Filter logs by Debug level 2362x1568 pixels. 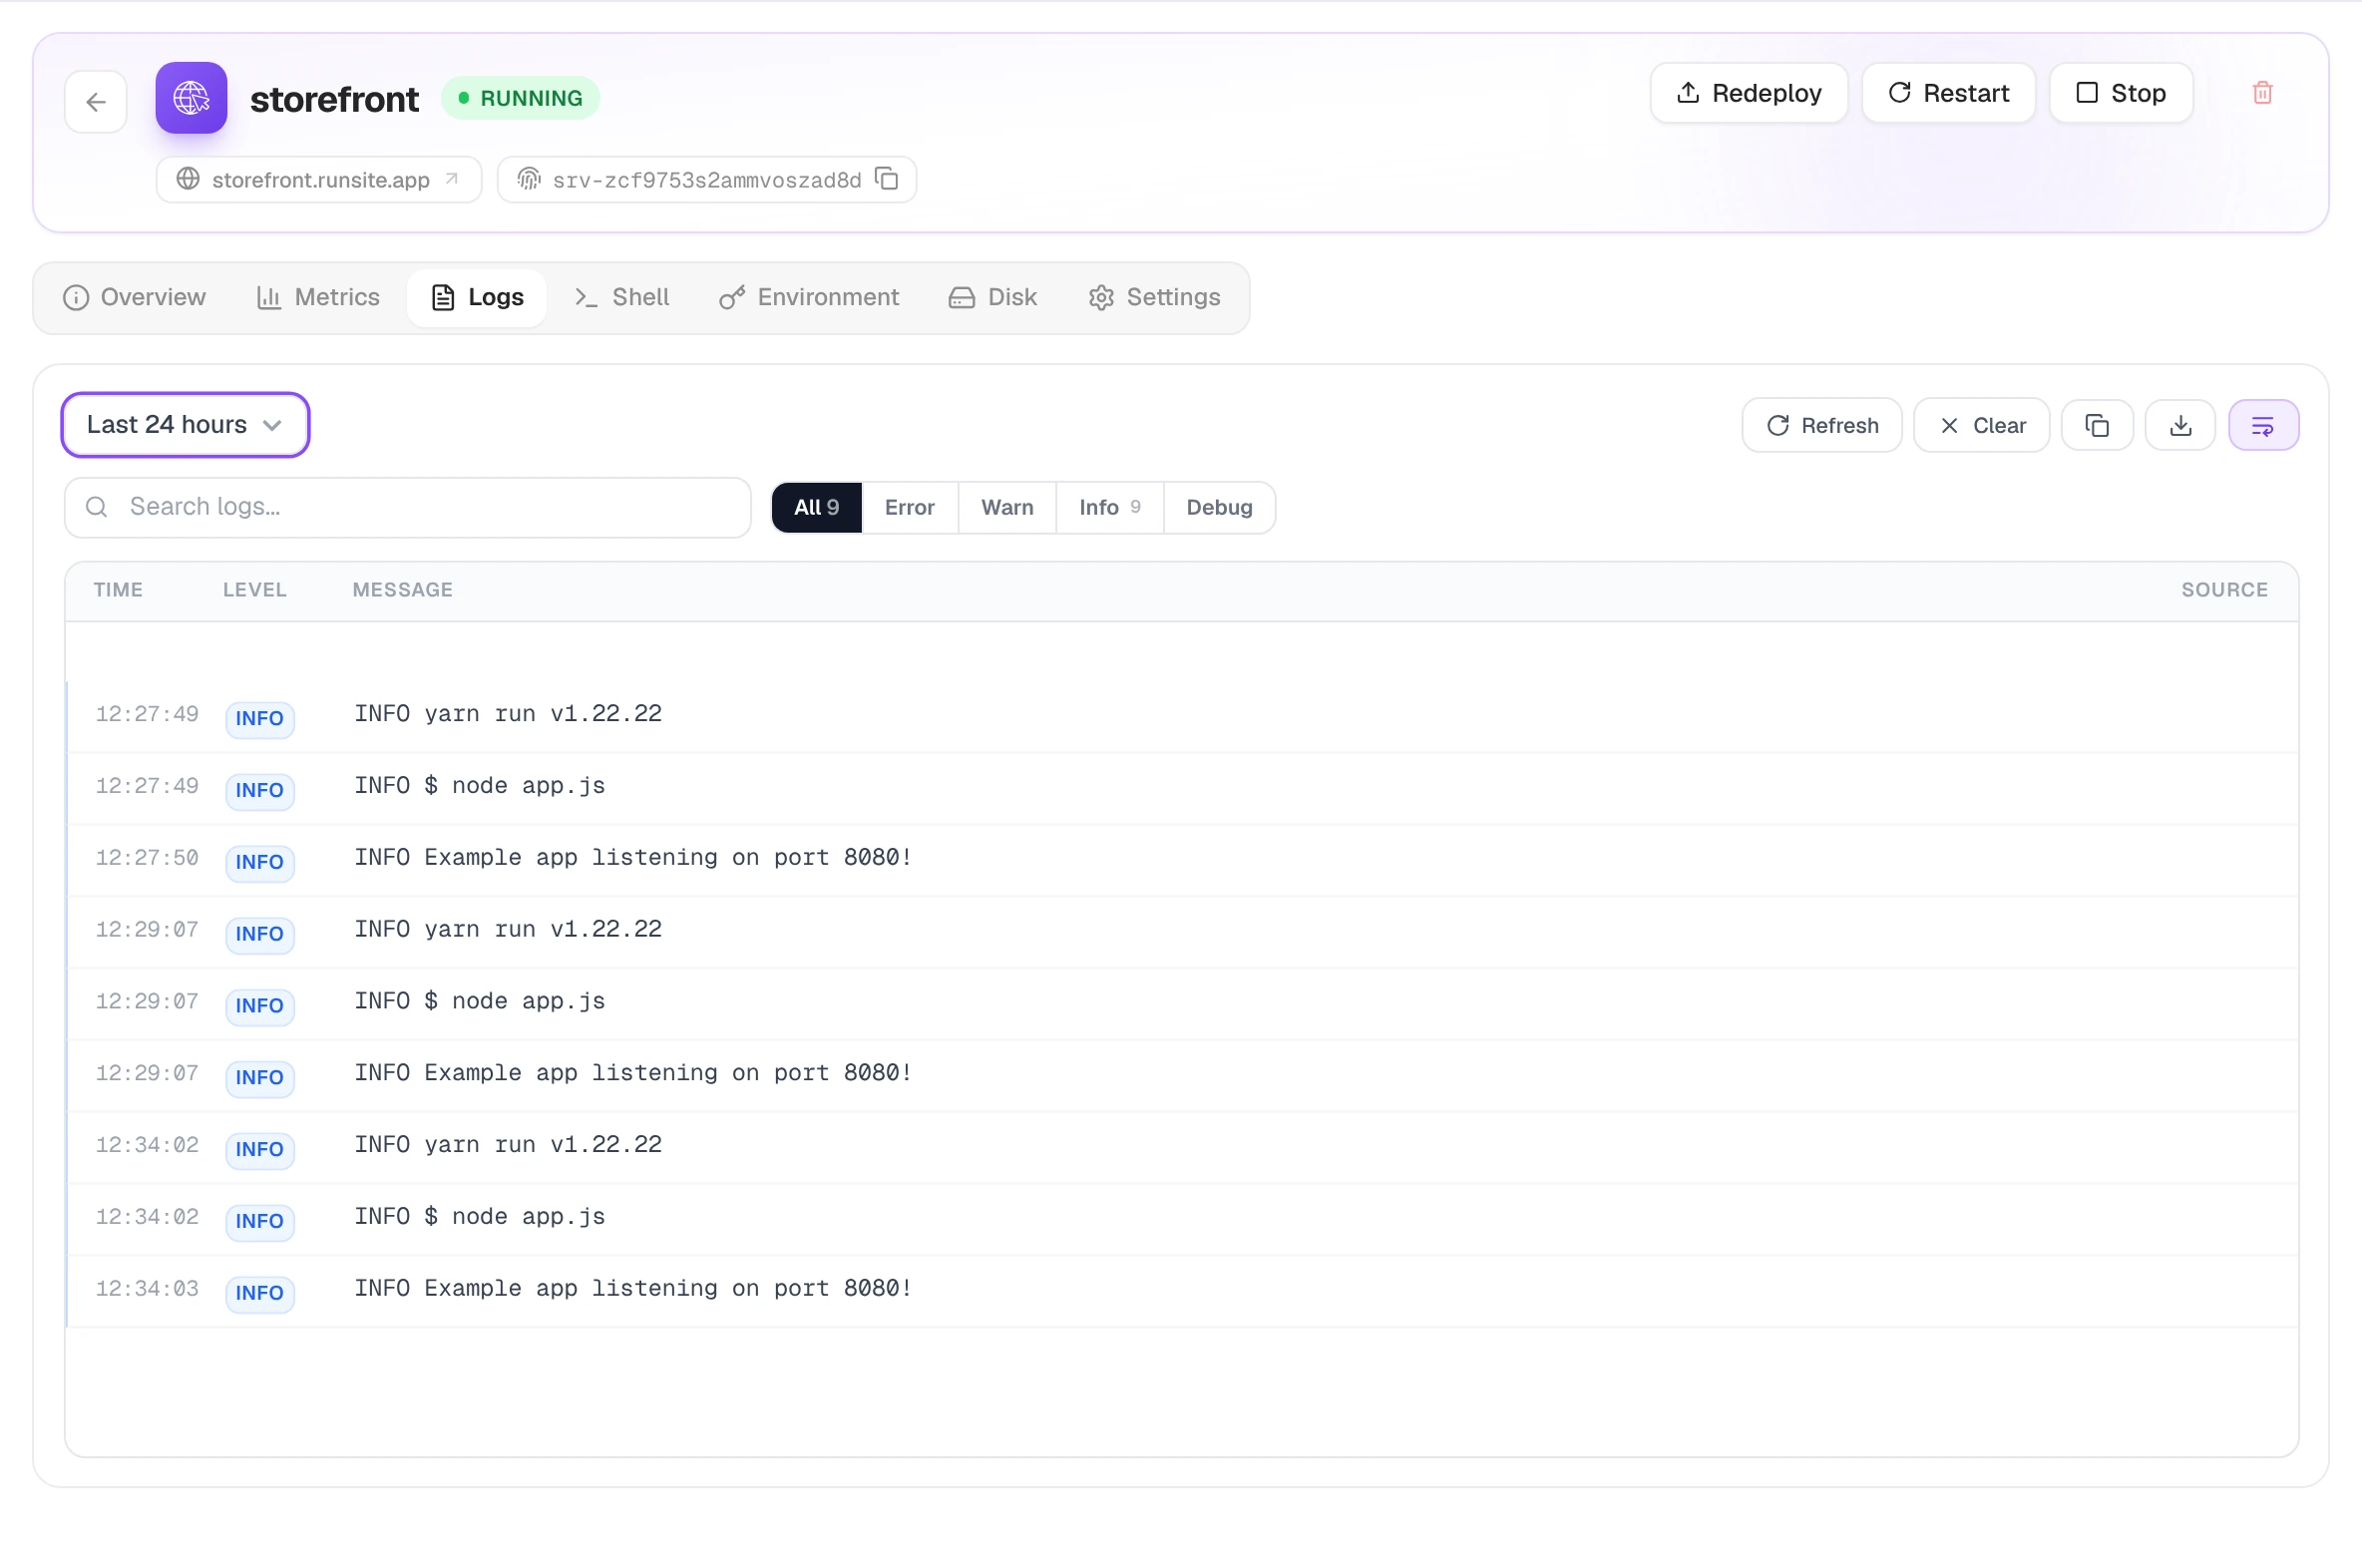tap(1219, 508)
